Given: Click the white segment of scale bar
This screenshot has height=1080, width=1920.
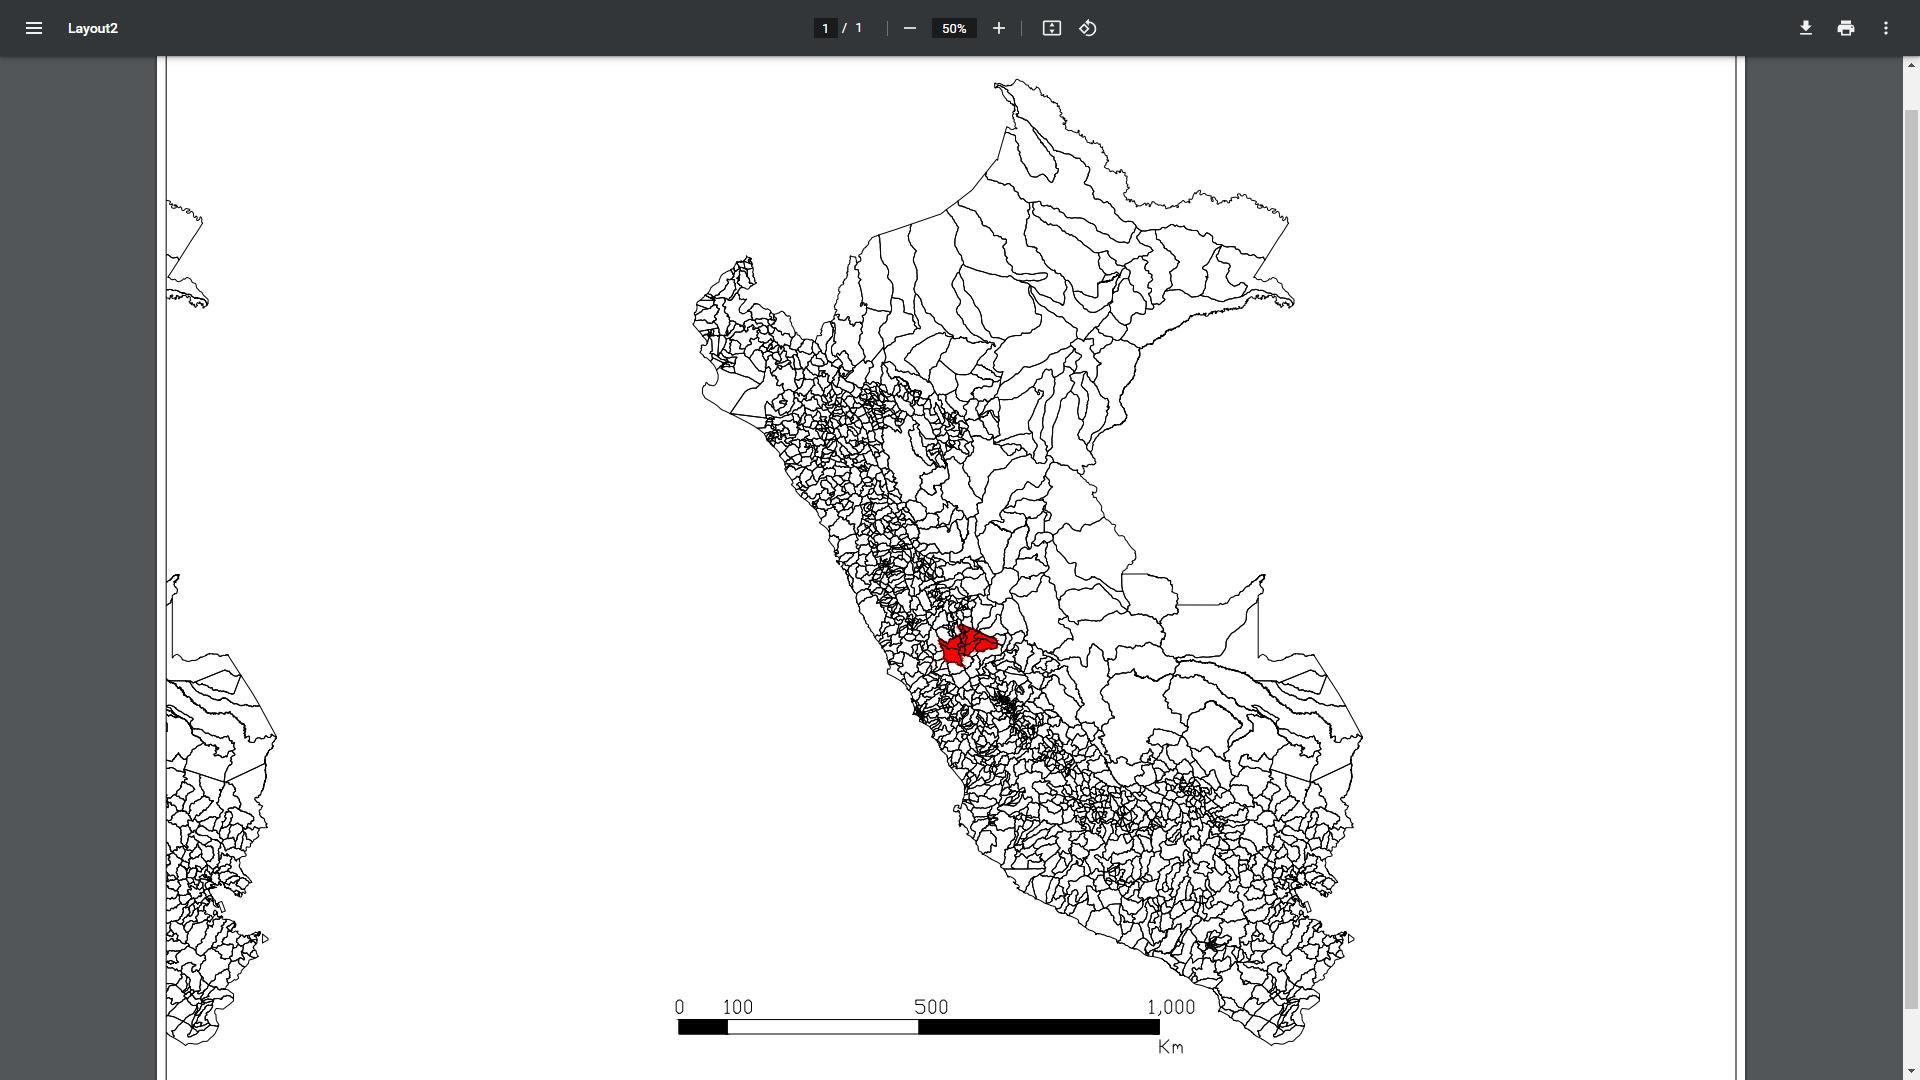Looking at the screenshot, I should click(x=822, y=1027).
